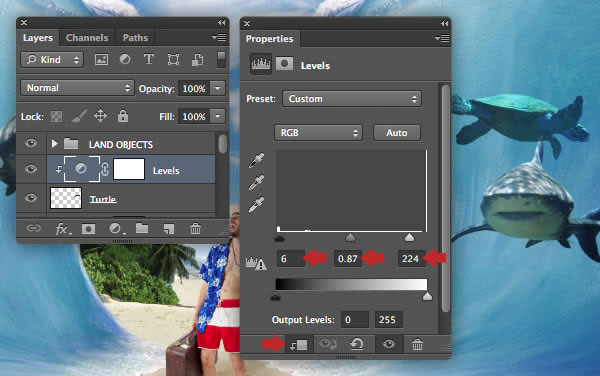Click the input midtones gray slider
This screenshot has width=600, height=376.
(350, 238)
